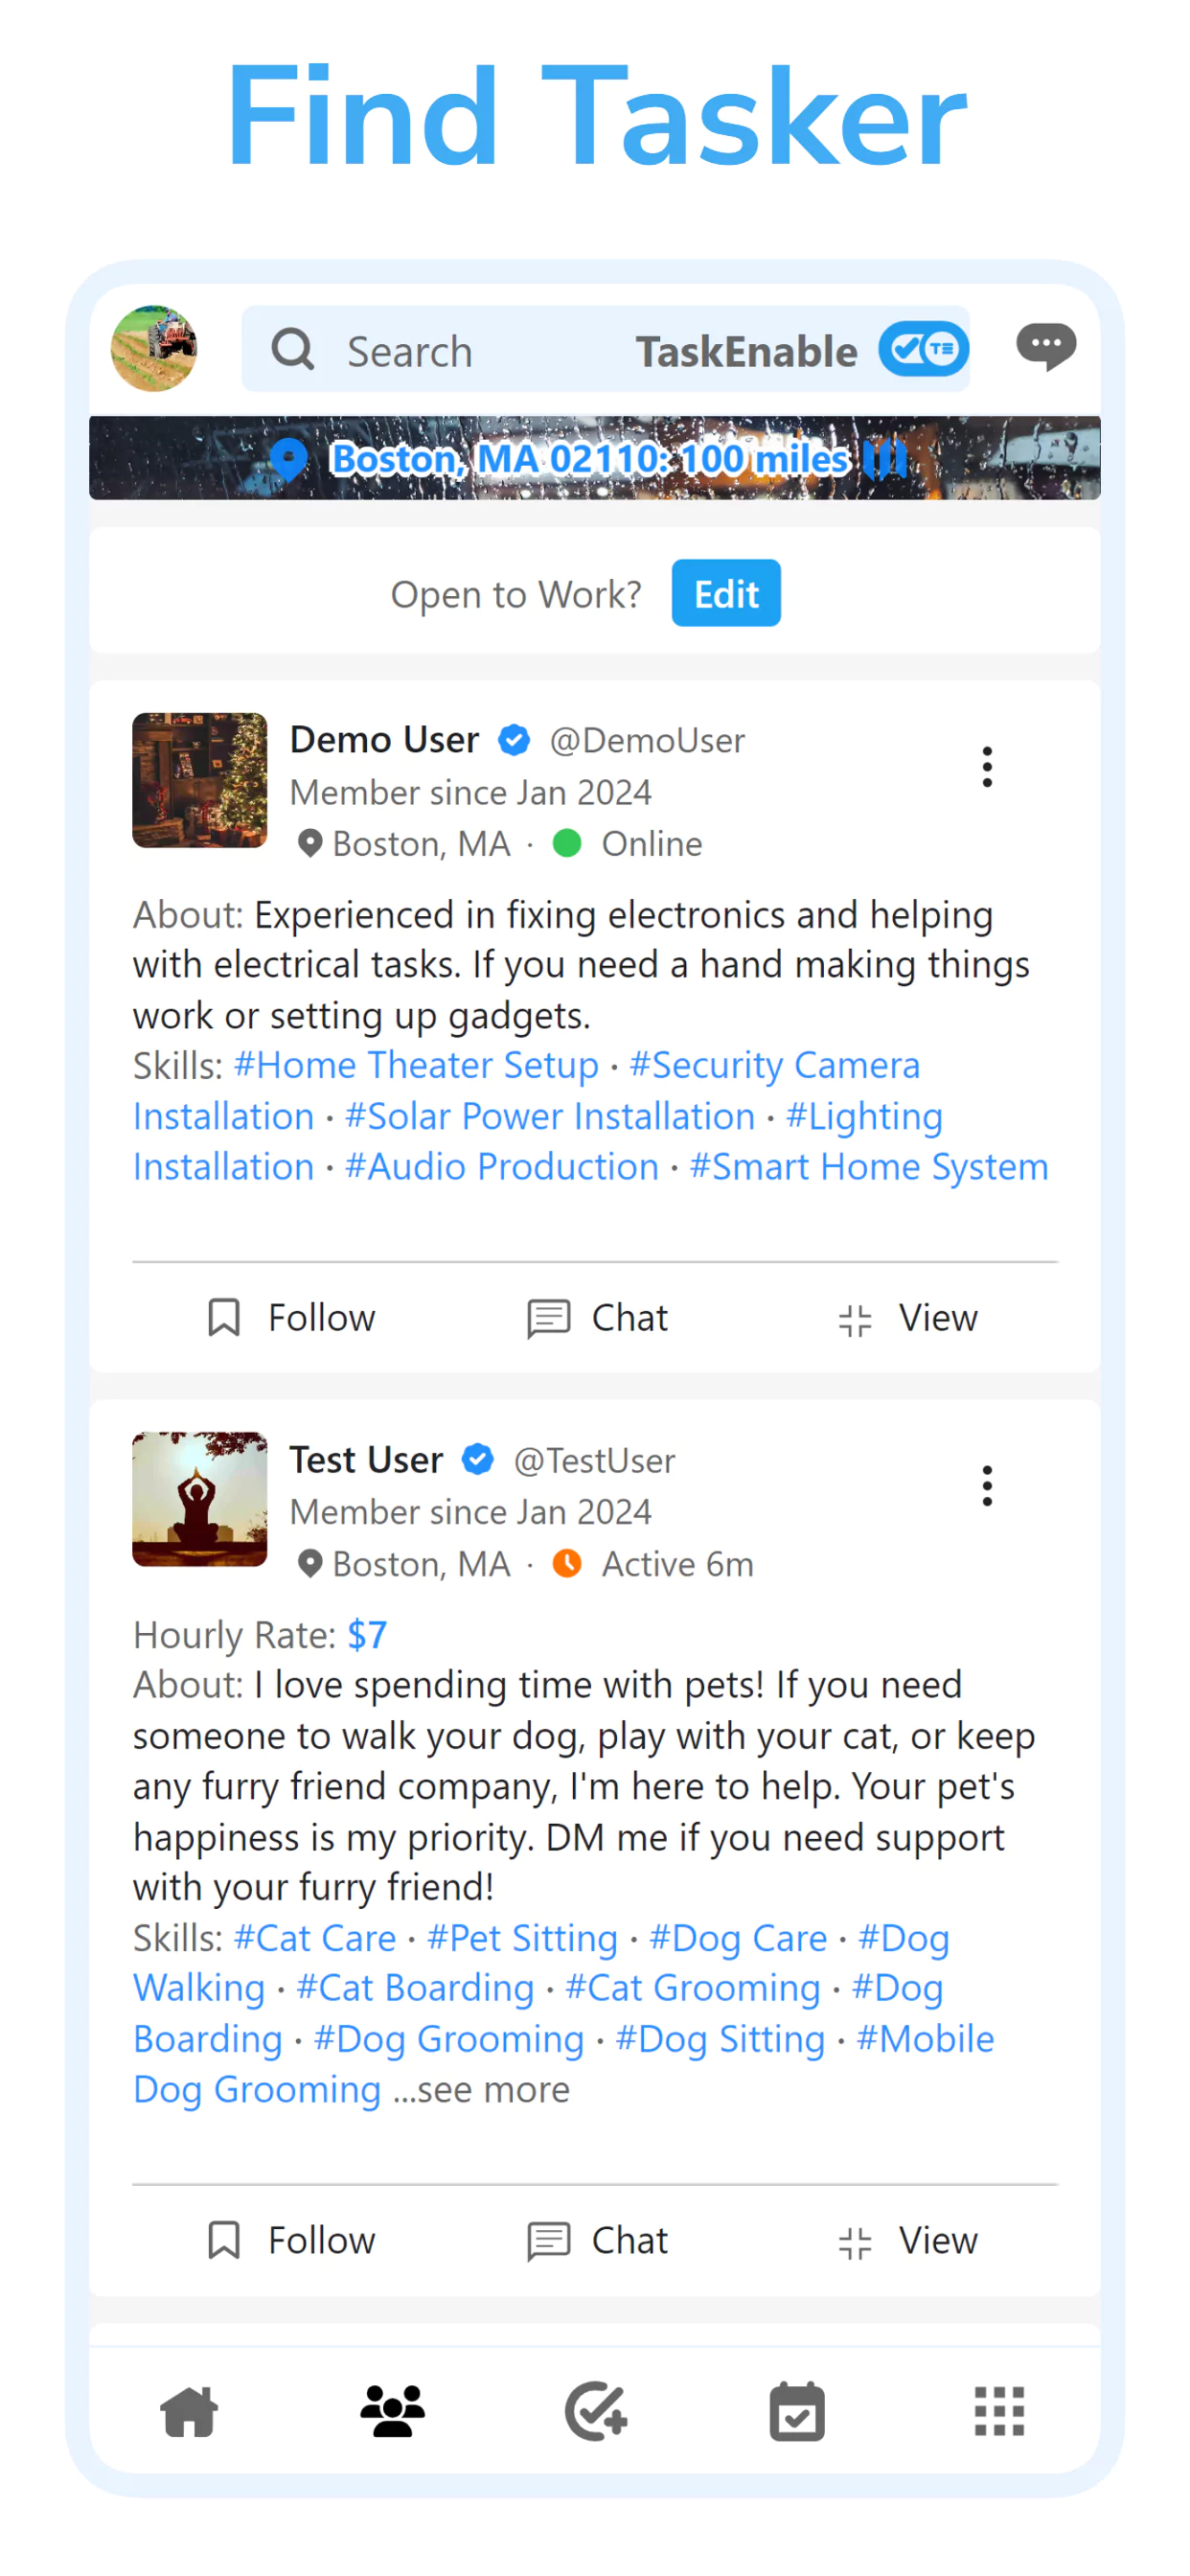Start a chat with Test User
The height and width of the screenshot is (2576, 1190).
pyautogui.click(x=597, y=2240)
